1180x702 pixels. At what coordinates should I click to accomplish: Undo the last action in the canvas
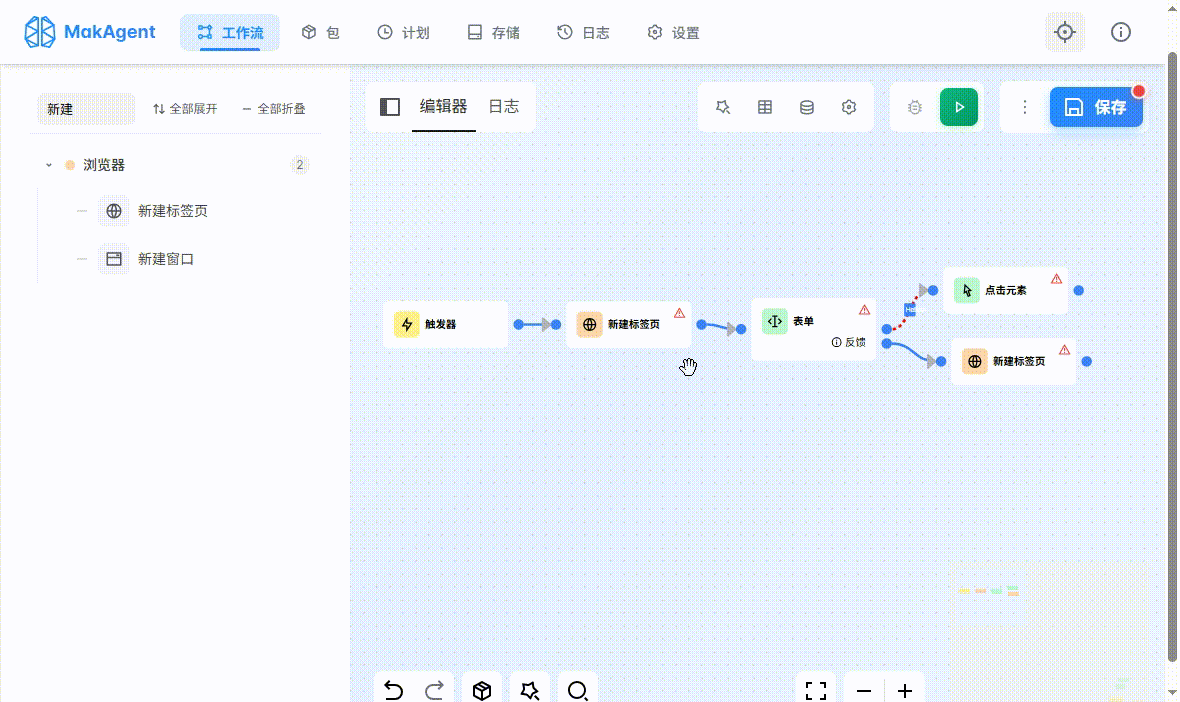pos(393,690)
